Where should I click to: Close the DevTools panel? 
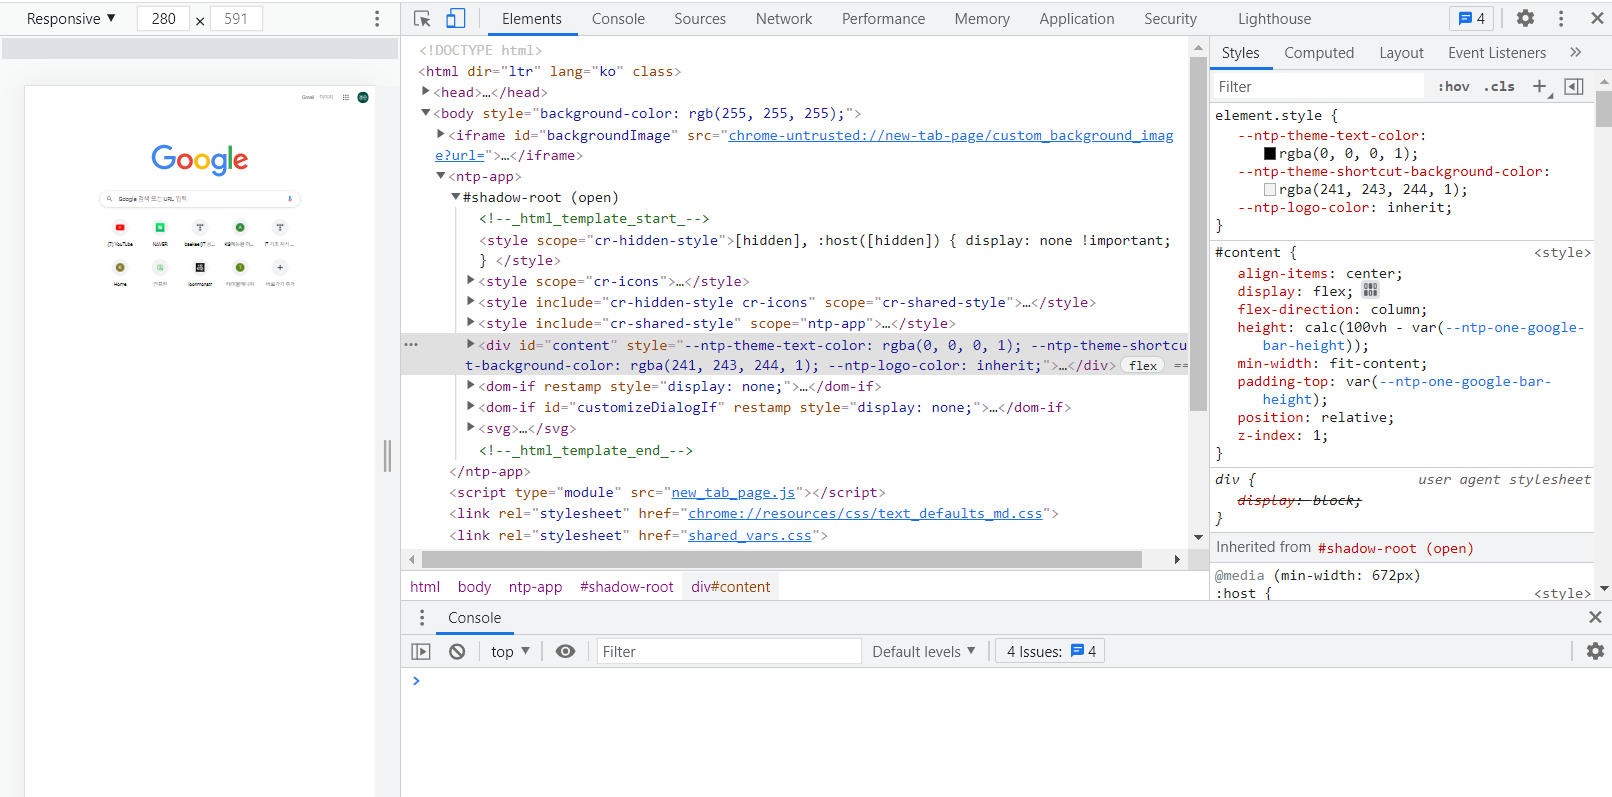point(1597,18)
